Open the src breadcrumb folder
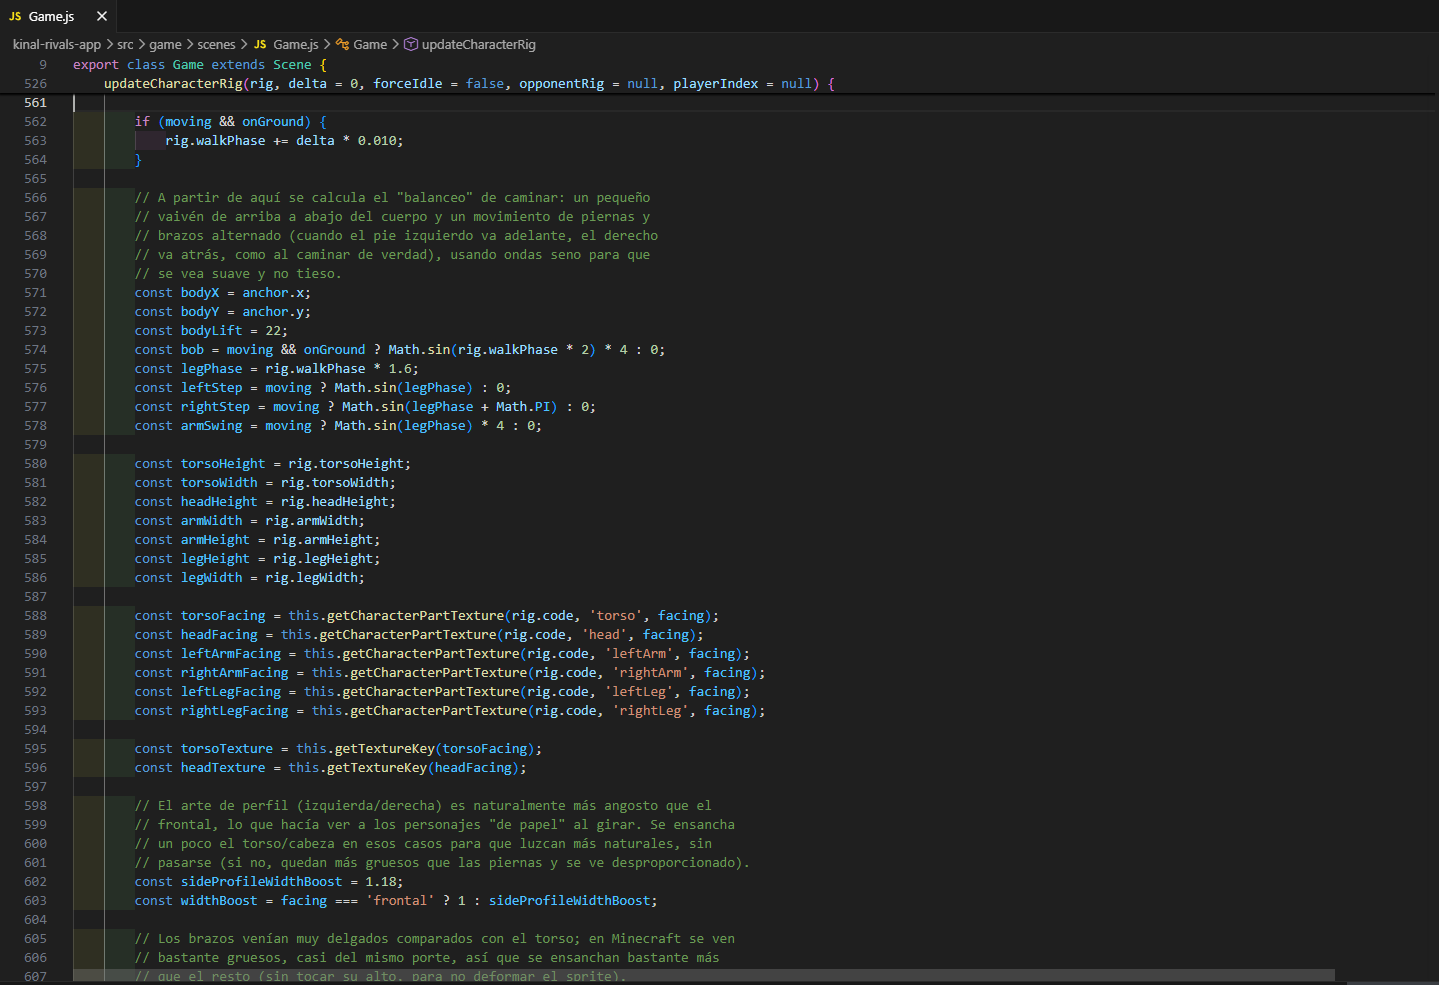 tap(125, 44)
